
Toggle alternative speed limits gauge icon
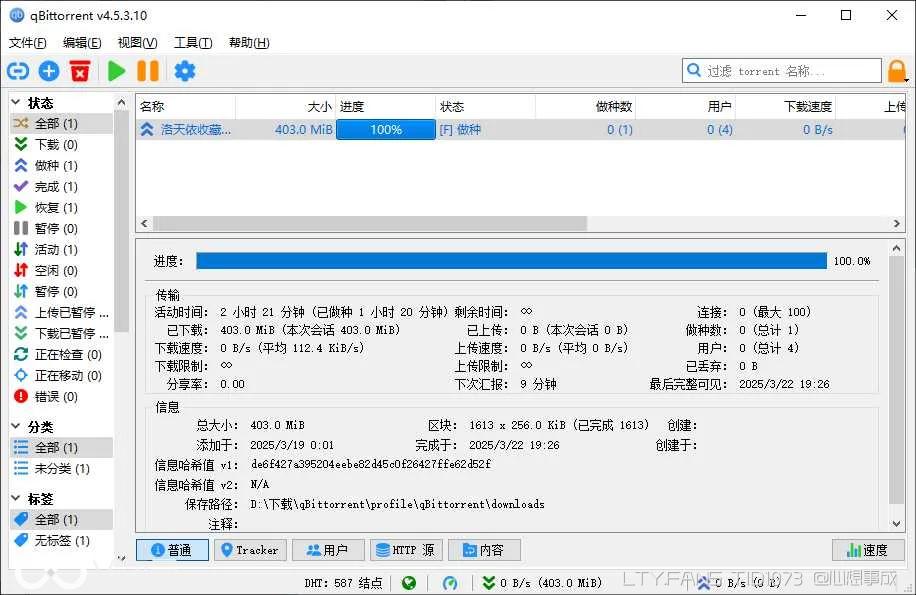click(x=450, y=583)
